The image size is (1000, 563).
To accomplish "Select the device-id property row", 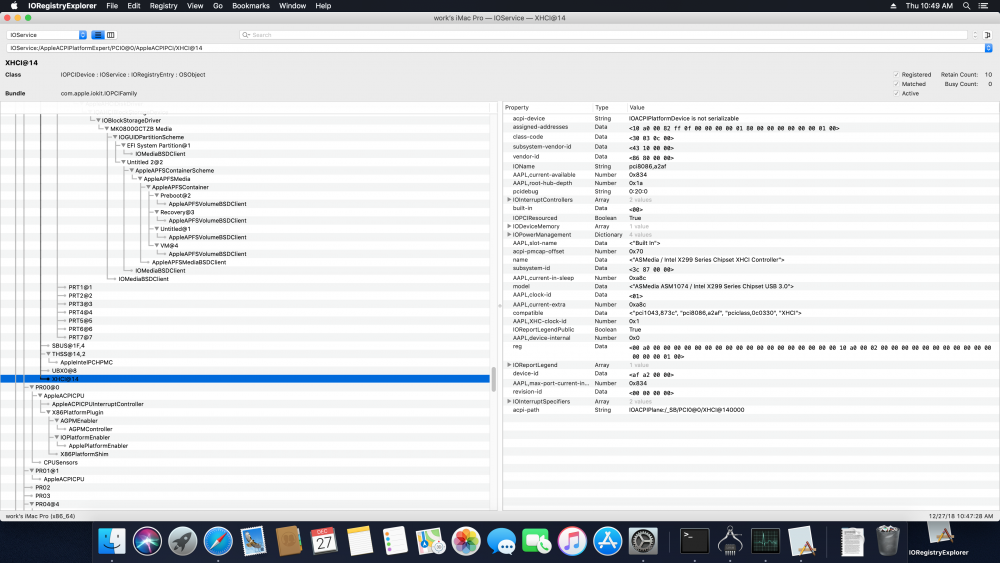I will click(751, 374).
